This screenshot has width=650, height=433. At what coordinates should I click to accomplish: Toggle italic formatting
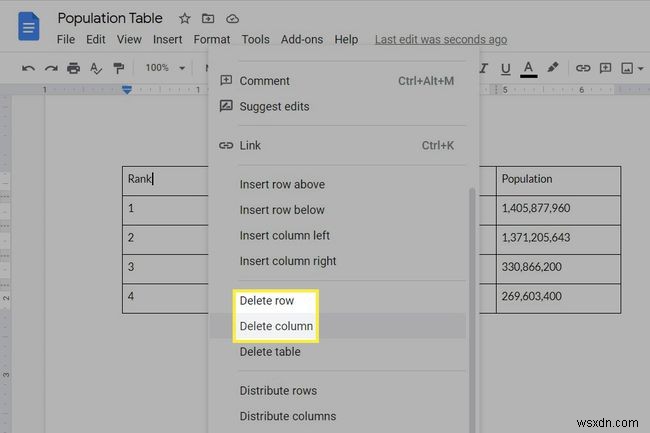(483, 68)
